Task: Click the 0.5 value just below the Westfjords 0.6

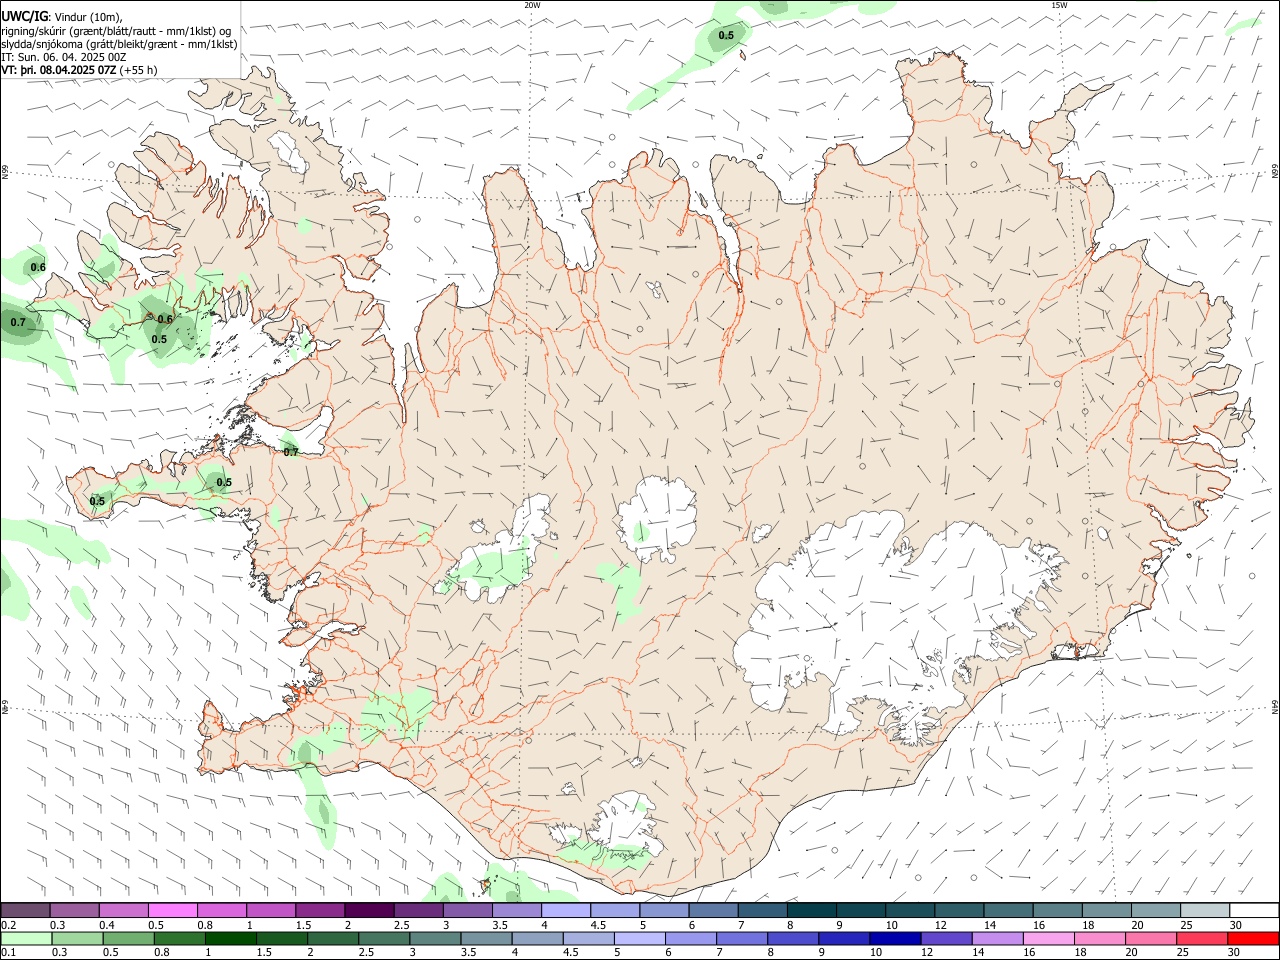Action: [x=159, y=339]
